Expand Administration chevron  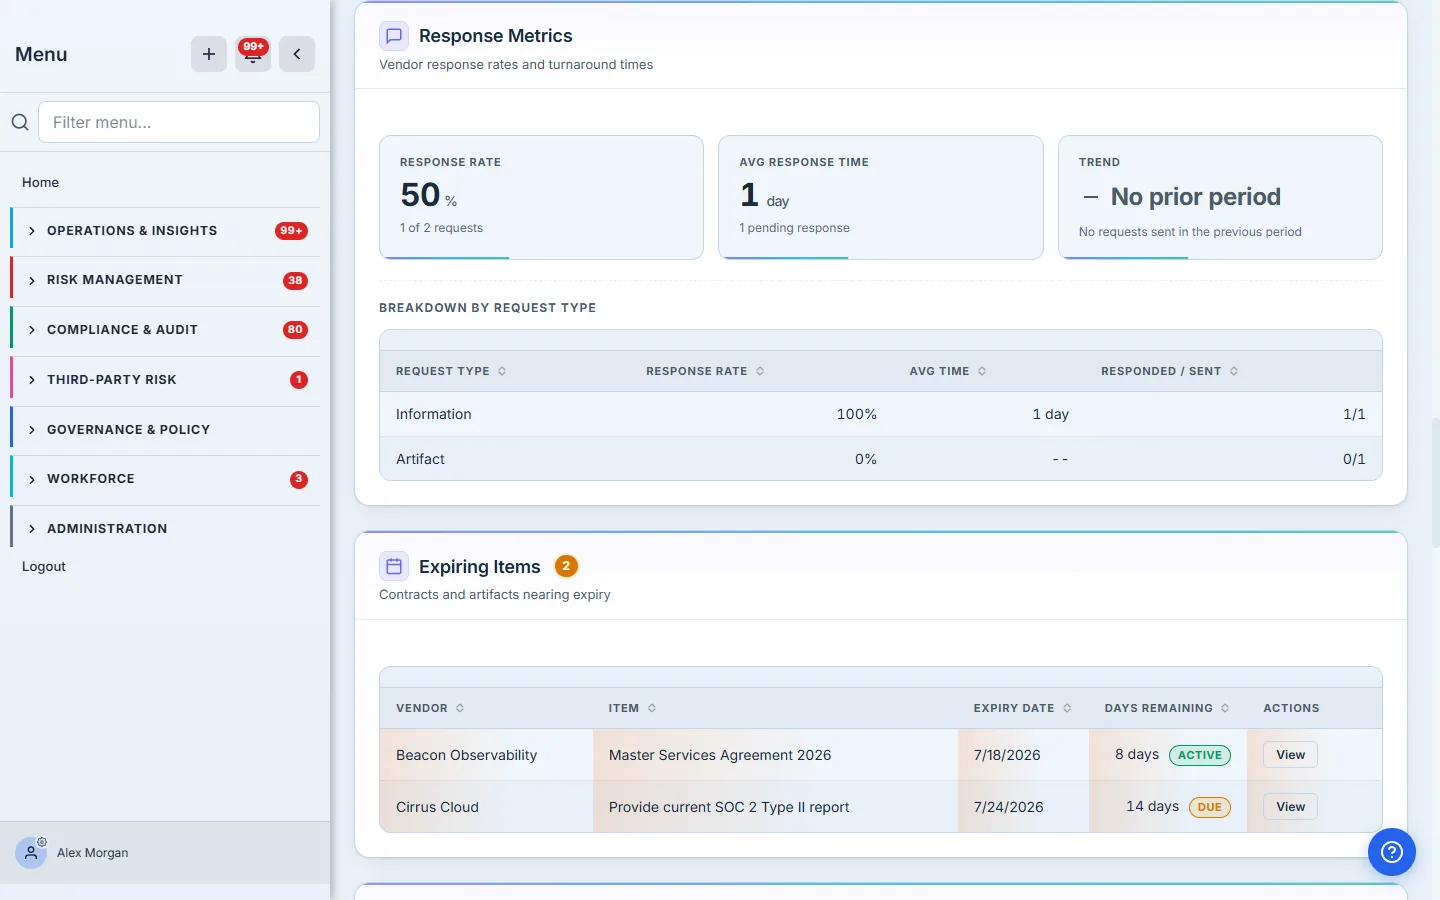(x=32, y=529)
